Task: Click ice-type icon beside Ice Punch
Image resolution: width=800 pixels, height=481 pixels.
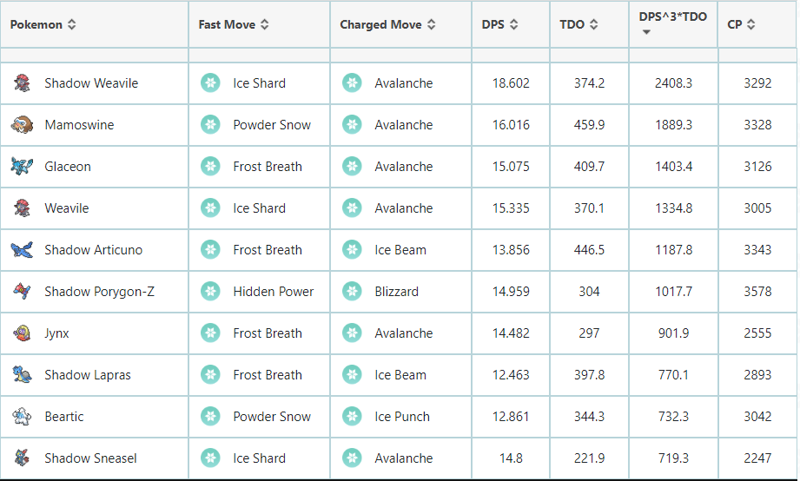Action: pyautogui.click(x=352, y=416)
